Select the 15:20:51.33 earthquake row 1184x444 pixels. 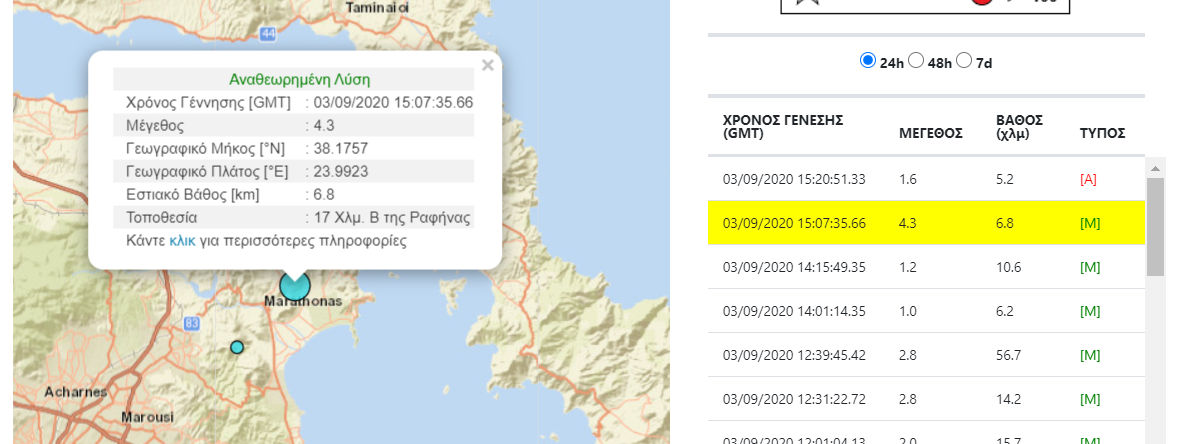pyautogui.click(x=793, y=179)
